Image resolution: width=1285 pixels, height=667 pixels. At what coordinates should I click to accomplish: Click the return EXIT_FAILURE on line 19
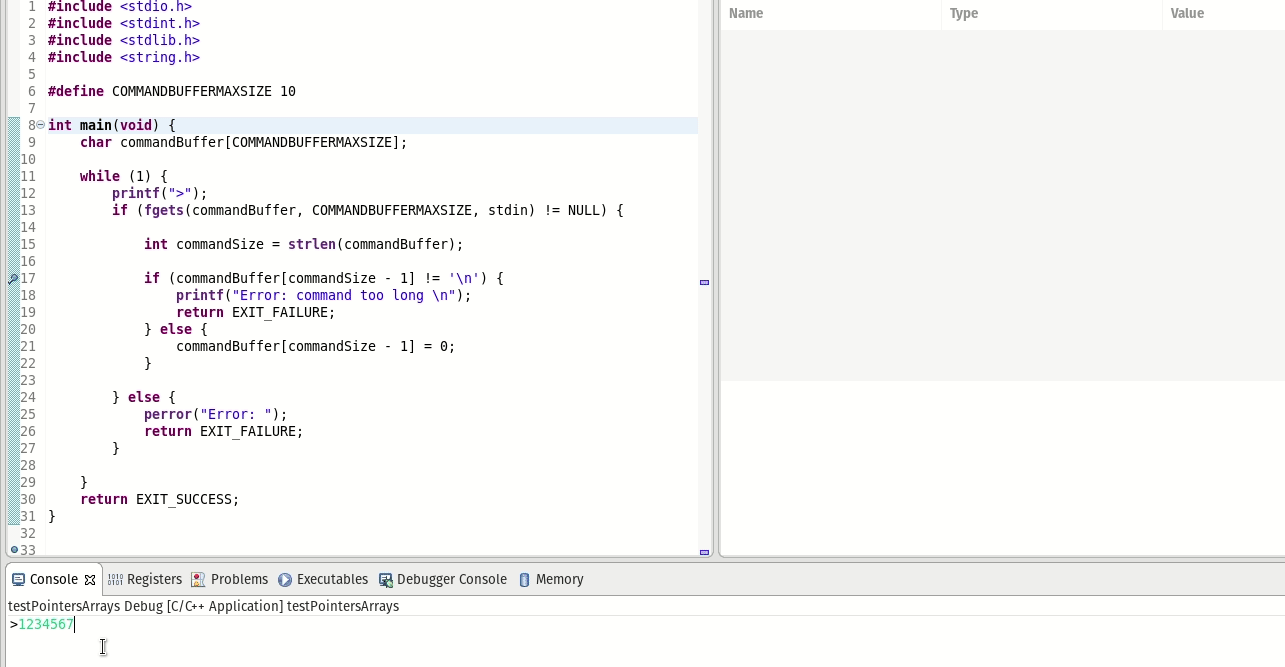(256, 312)
